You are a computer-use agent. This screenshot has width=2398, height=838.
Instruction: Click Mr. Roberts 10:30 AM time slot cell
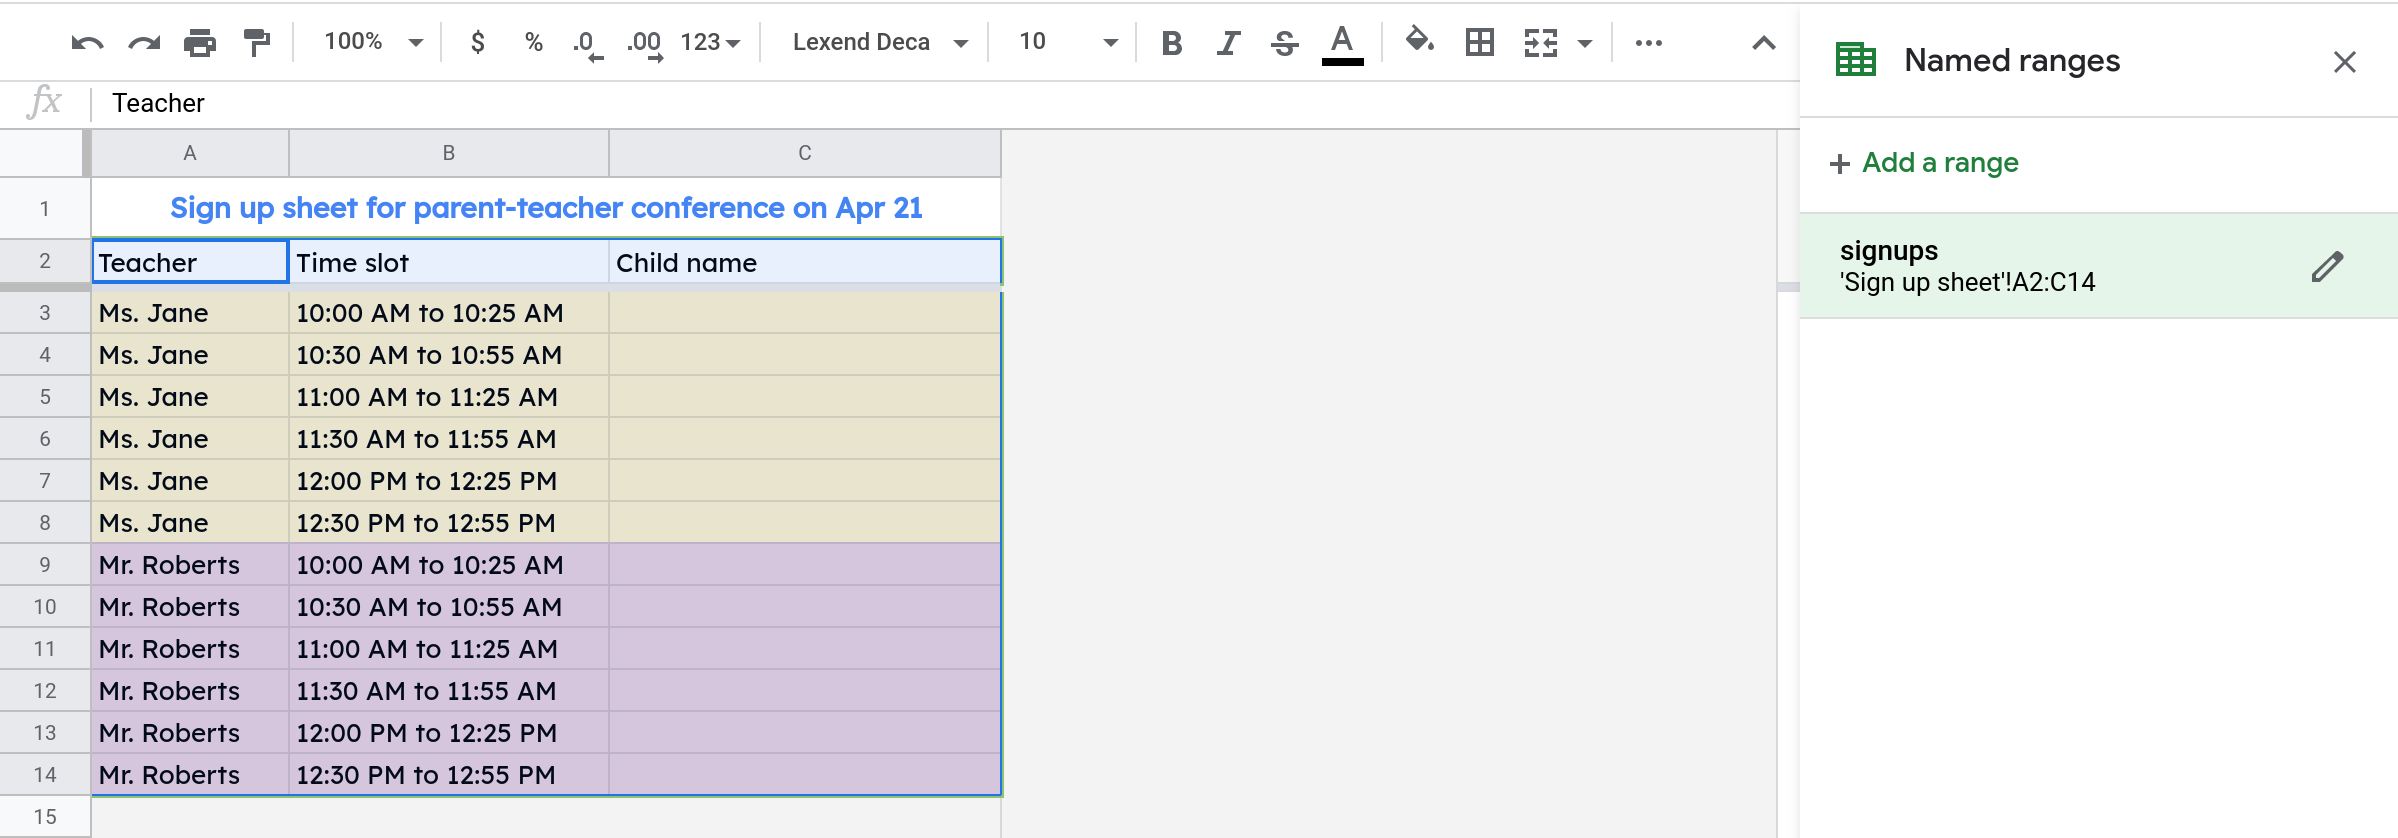449,607
